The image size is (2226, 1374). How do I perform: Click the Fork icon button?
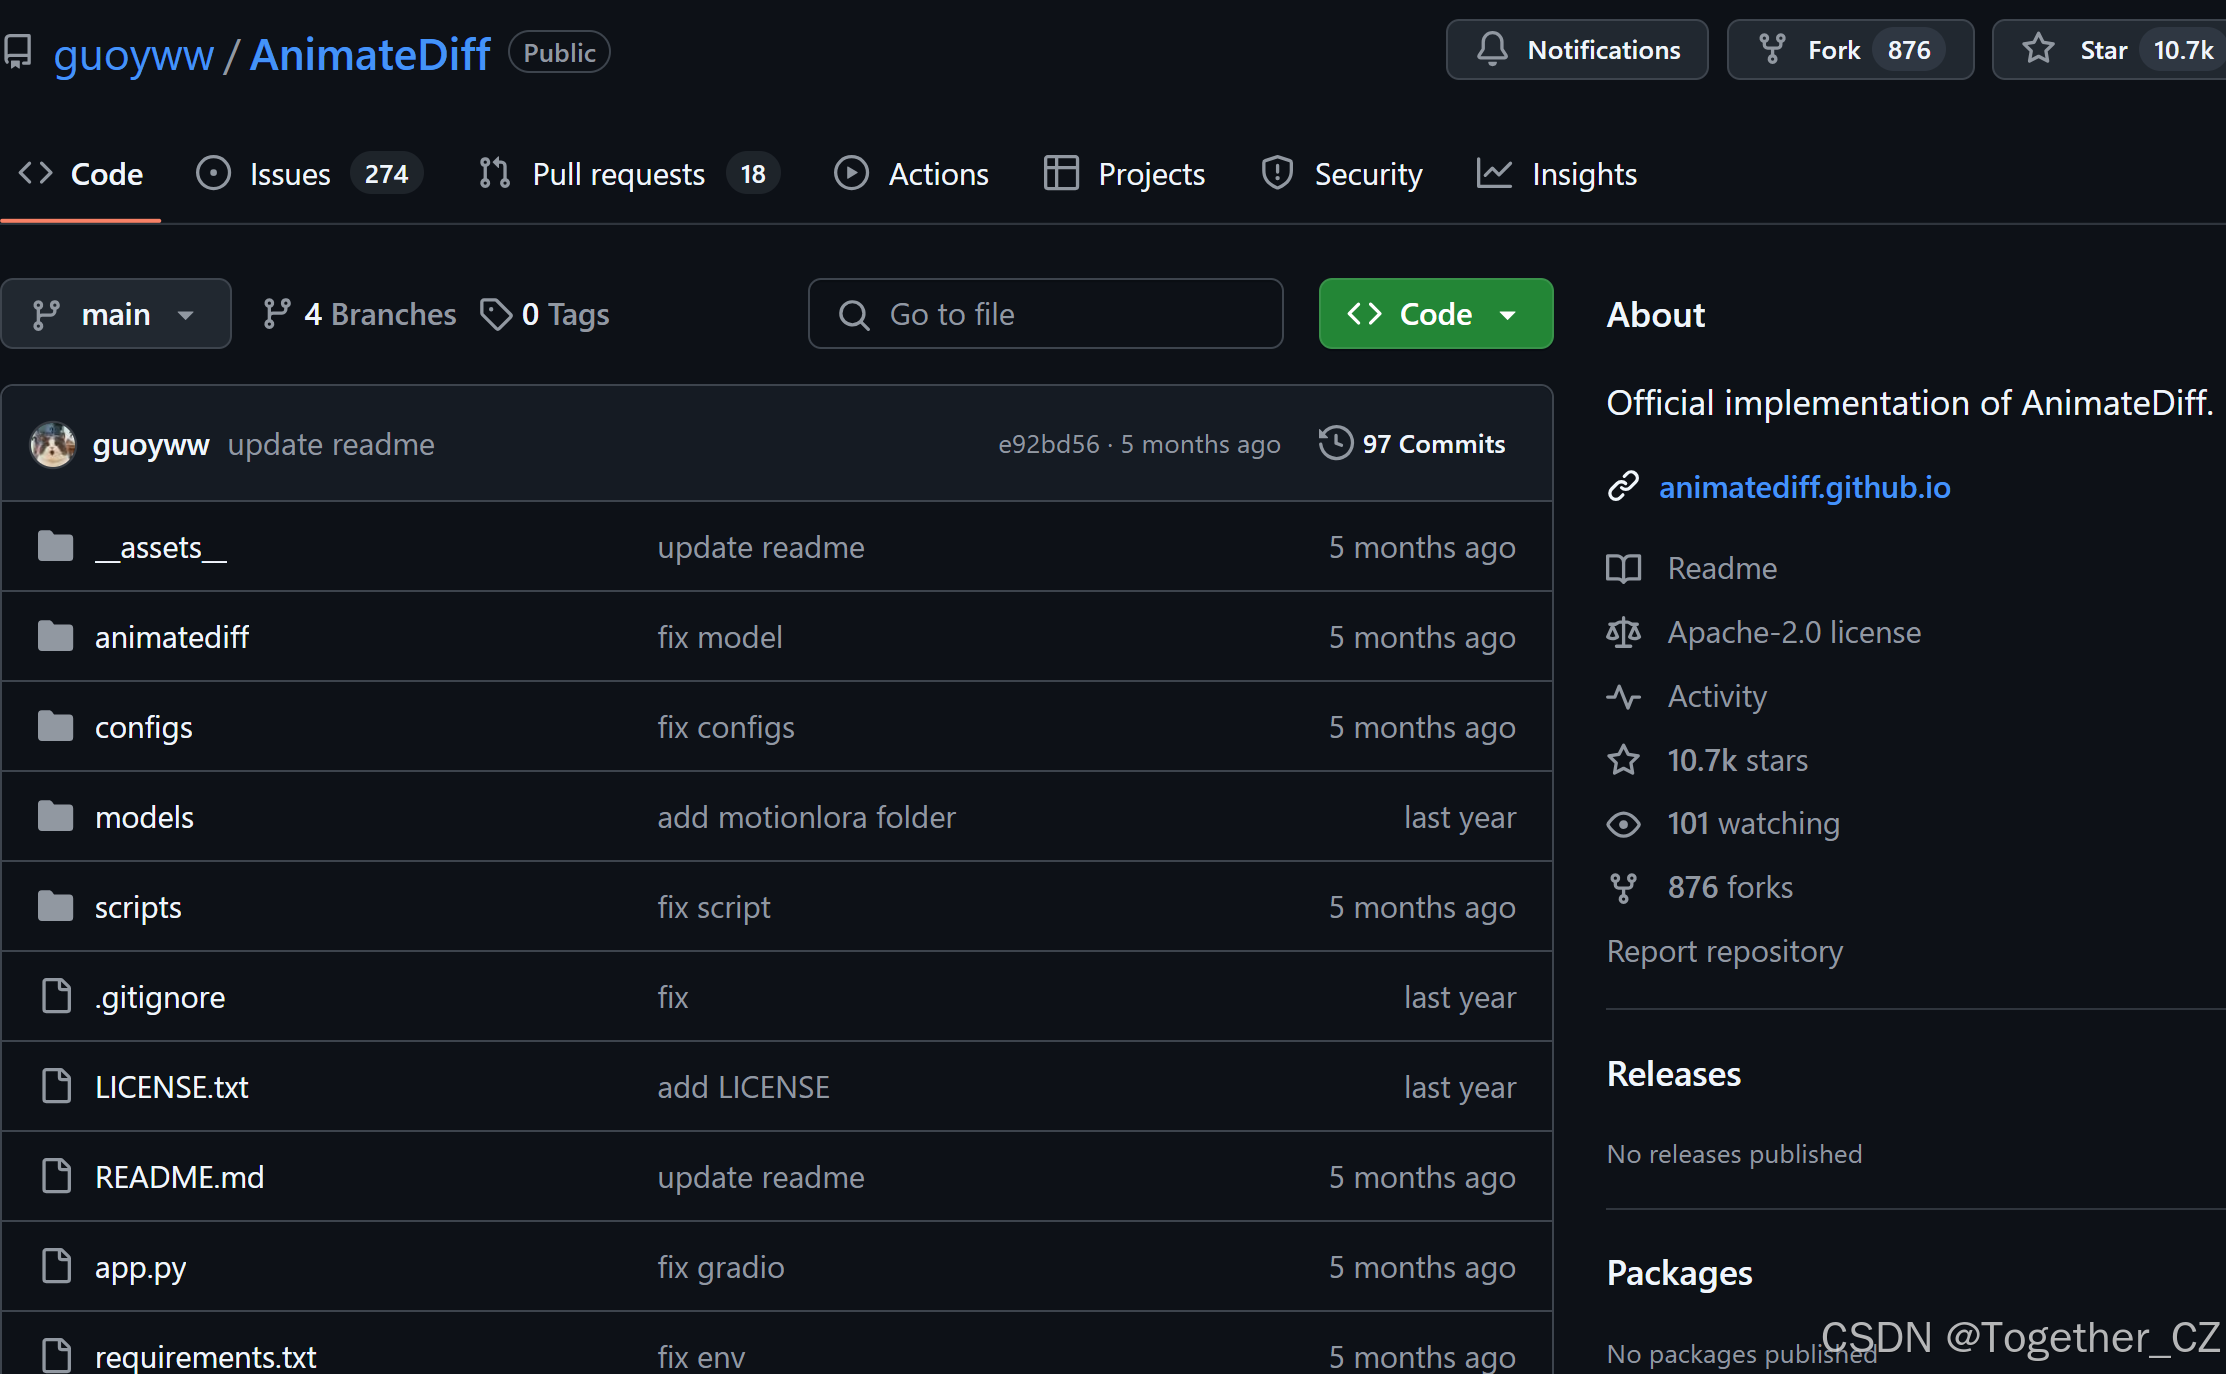pyautogui.click(x=1772, y=50)
